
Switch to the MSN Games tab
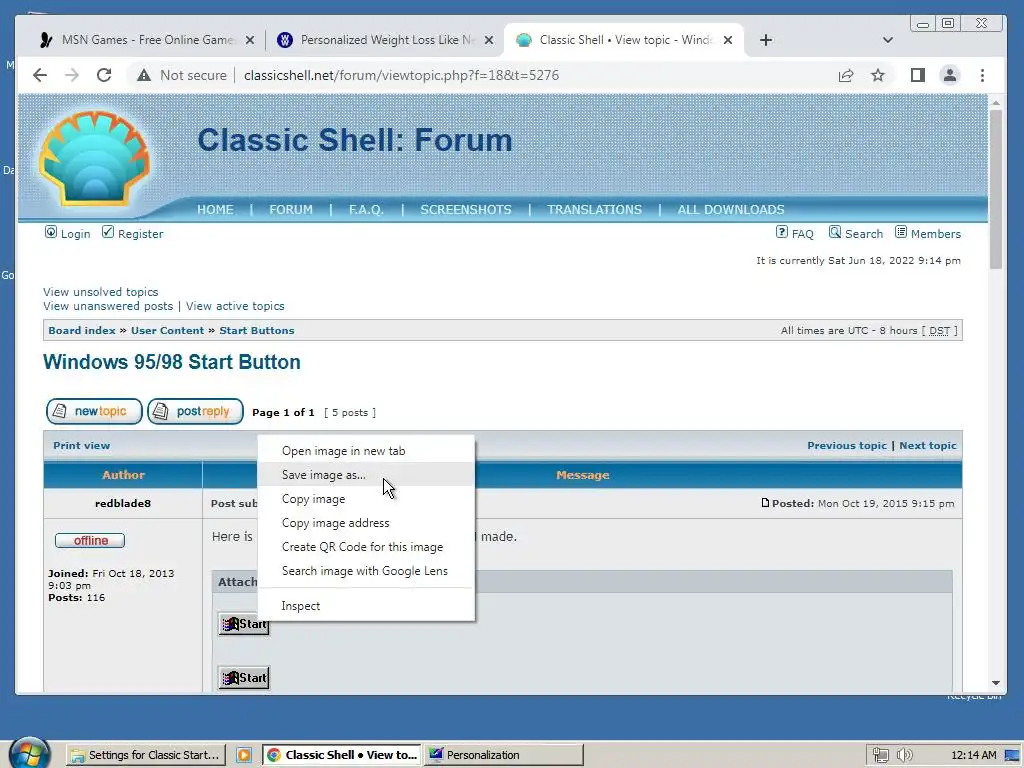coord(146,40)
